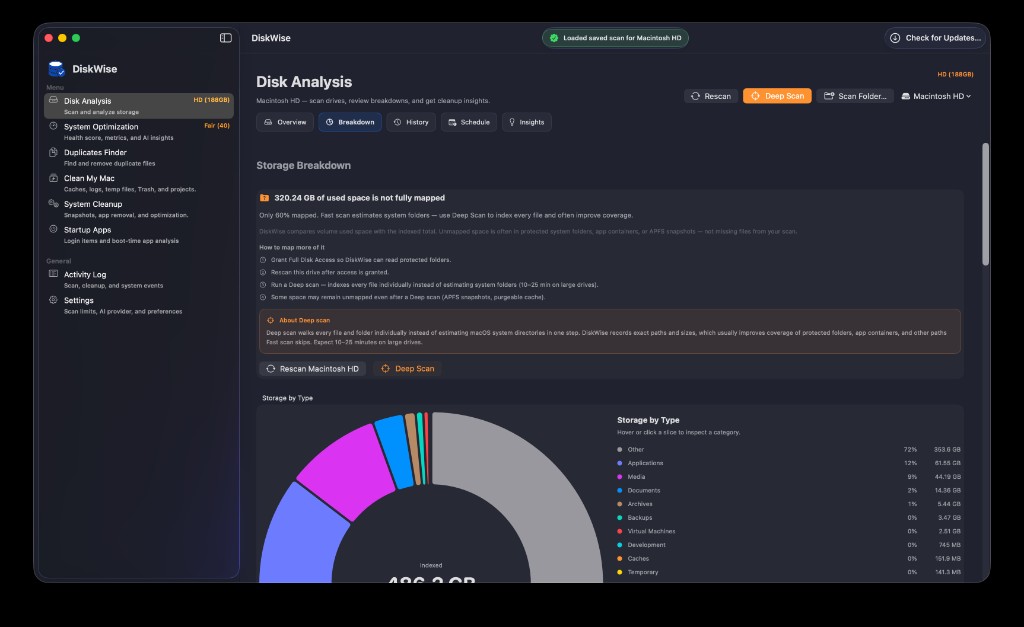Click the Fair (40) health badge
The width and height of the screenshot is (1024, 627).
[x=217, y=125]
